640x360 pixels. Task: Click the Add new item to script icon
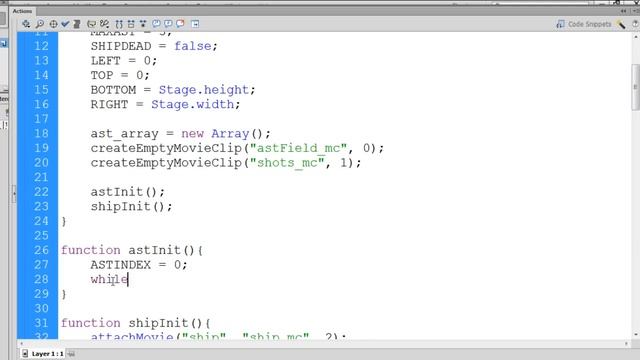point(26,24)
